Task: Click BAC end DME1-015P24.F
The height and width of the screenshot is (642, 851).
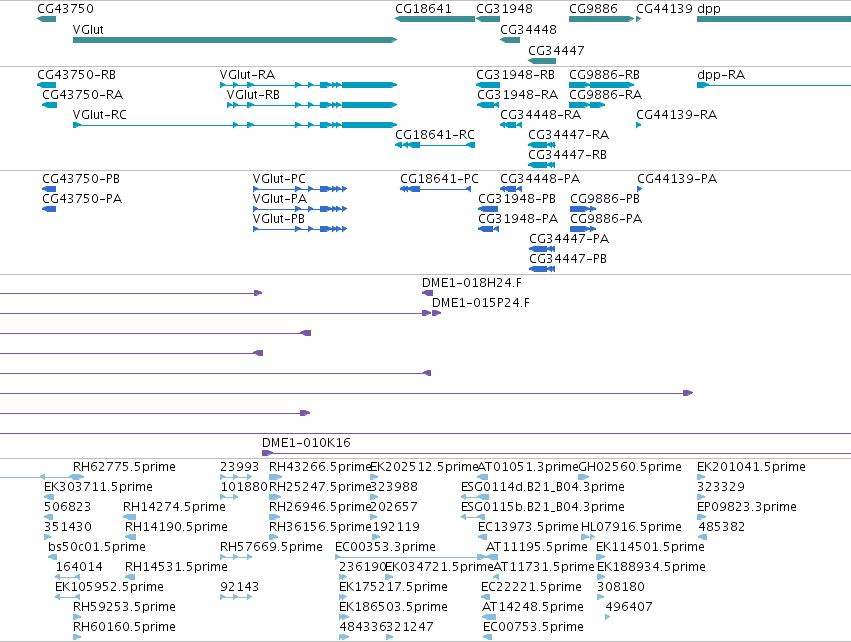Action: click(436, 313)
